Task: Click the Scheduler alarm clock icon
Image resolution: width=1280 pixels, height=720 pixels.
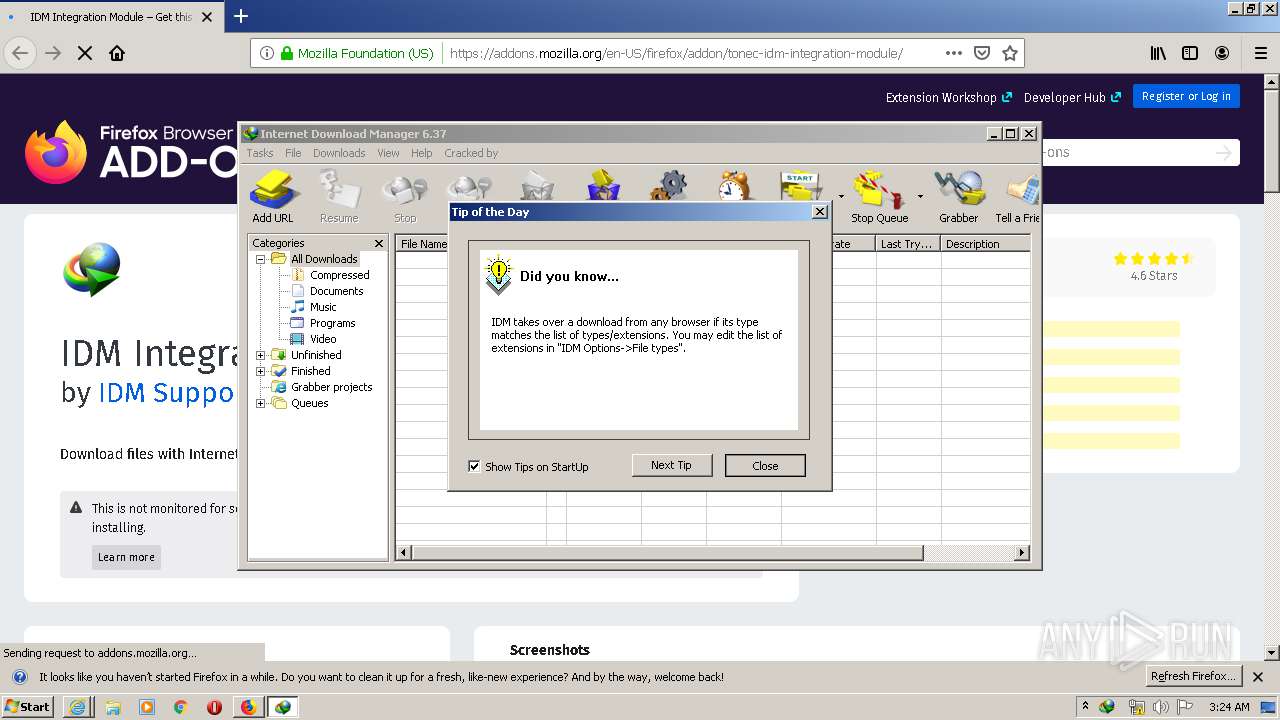Action: (735, 186)
